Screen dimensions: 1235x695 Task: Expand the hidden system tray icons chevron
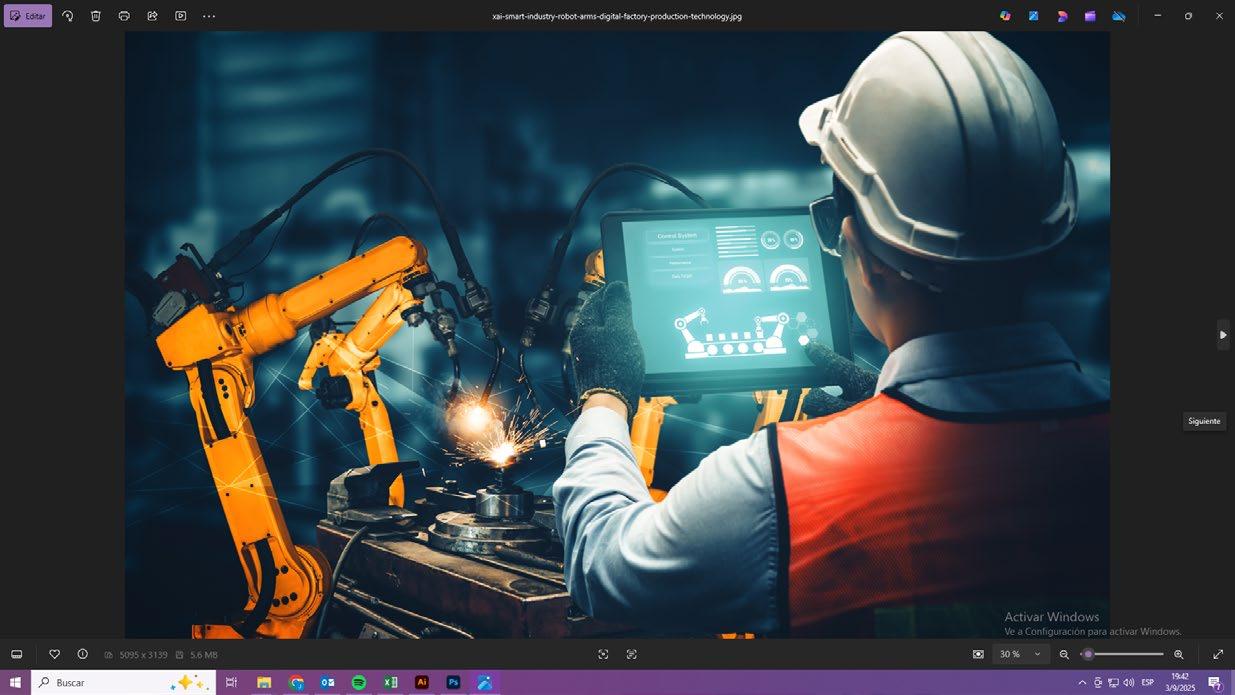click(x=1082, y=682)
